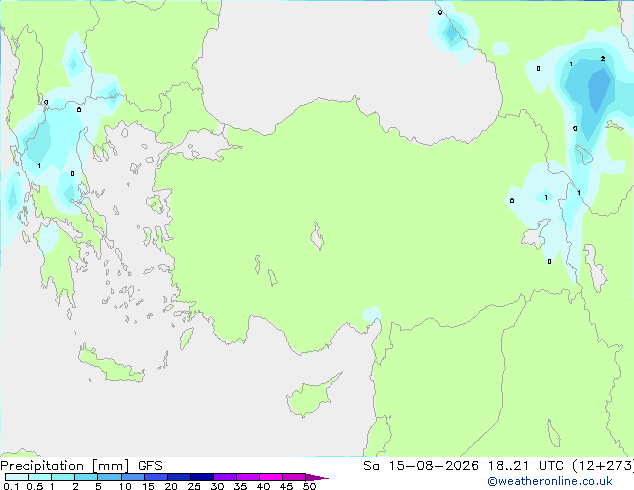Click the '50' legend scale label
This screenshot has height=490, width=634.
click(x=309, y=486)
